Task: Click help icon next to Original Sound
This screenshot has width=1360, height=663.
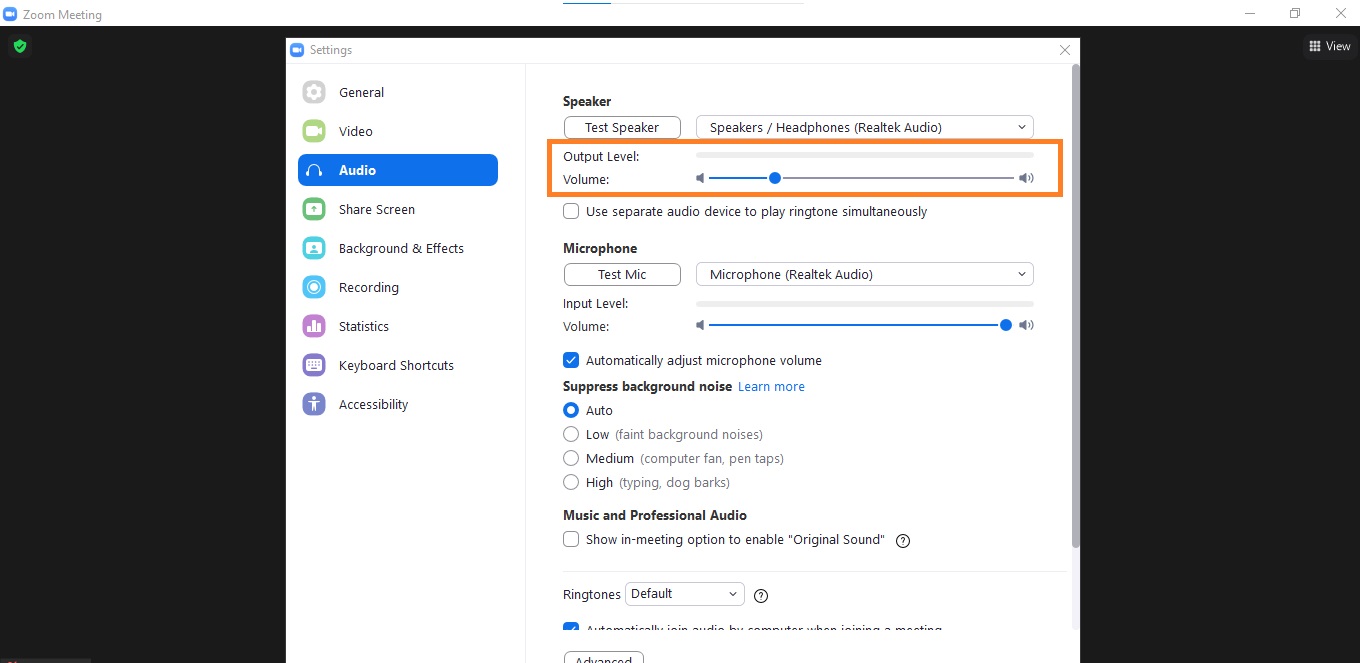Action: click(x=903, y=541)
